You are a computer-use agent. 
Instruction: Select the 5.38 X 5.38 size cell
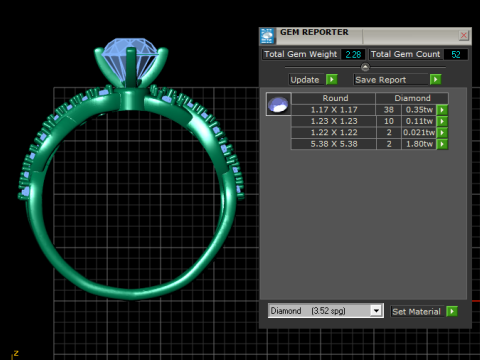(x=334, y=144)
